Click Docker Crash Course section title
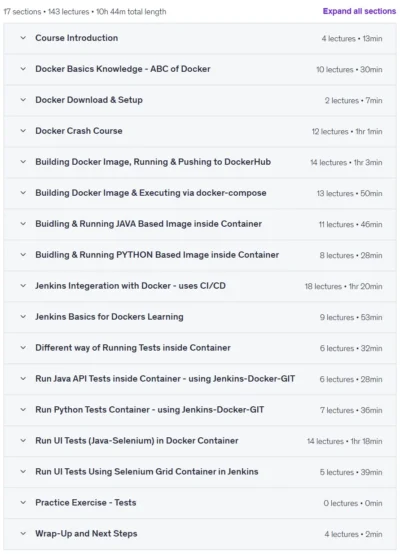 79,131
